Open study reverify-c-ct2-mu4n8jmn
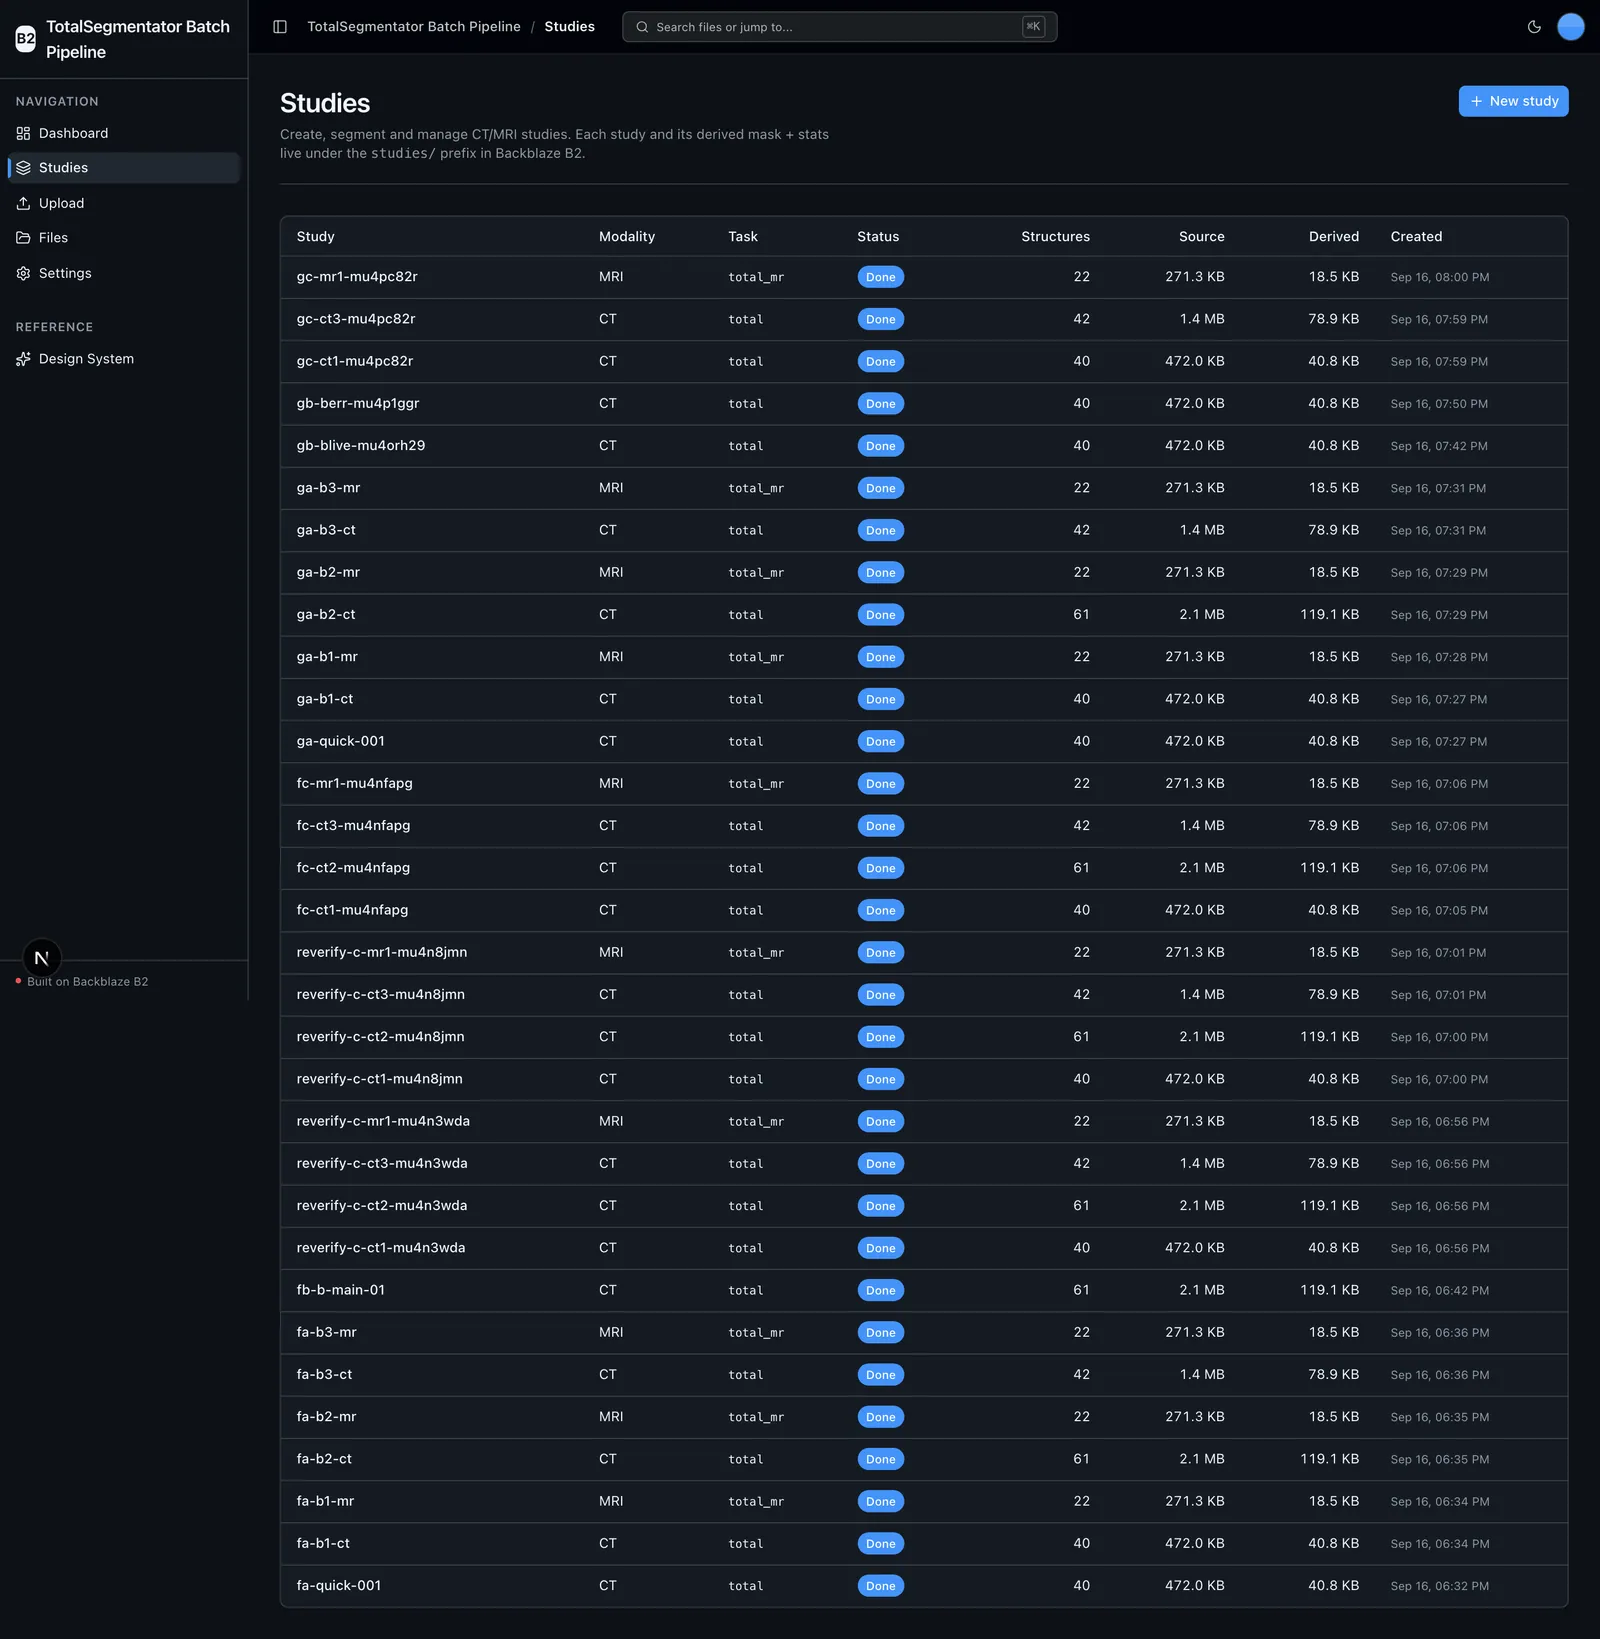The width and height of the screenshot is (1600, 1639). click(x=381, y=1037)
